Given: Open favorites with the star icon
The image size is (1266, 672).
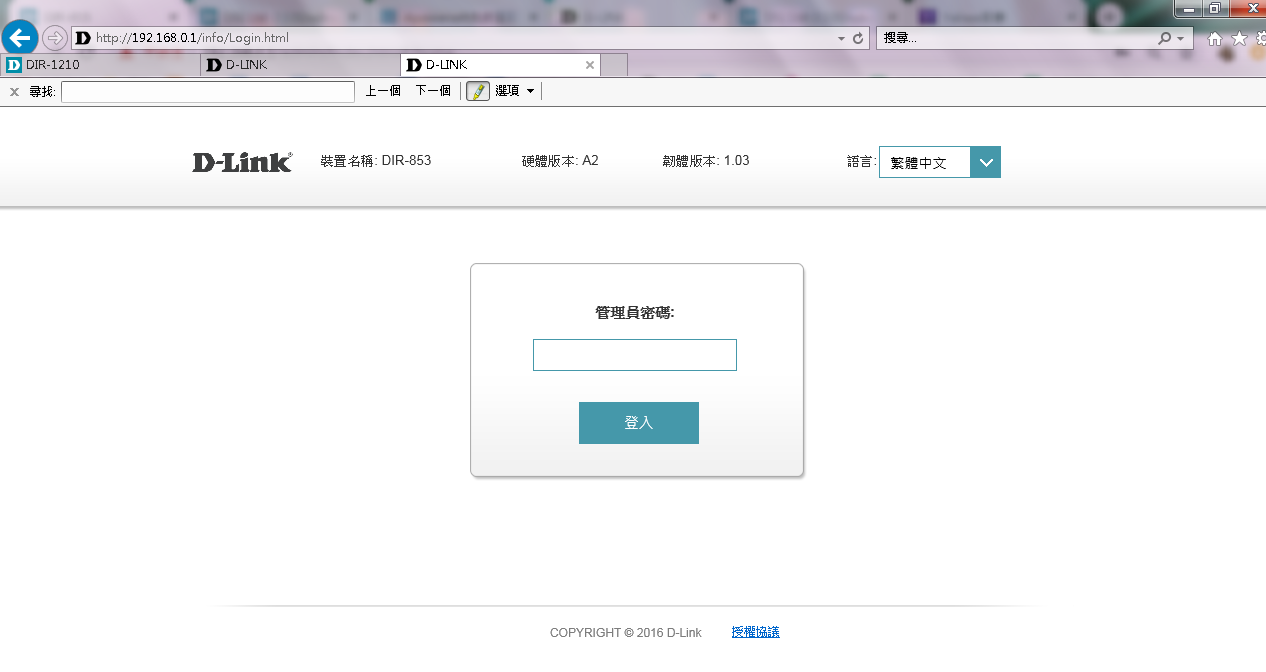Looking at the screenshot, I should (1239, 38).
